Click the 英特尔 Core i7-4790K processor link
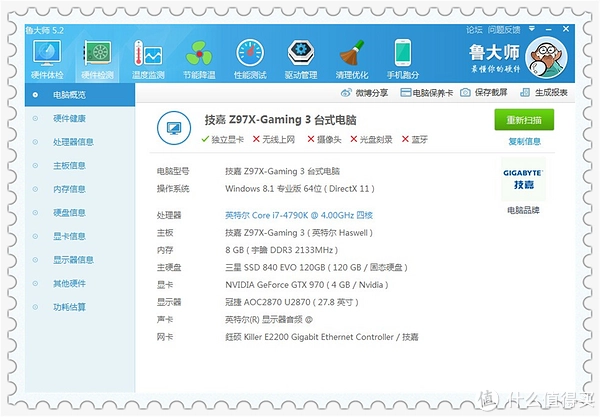The width and height of the screenshot is (600, 417). point(299,215)
